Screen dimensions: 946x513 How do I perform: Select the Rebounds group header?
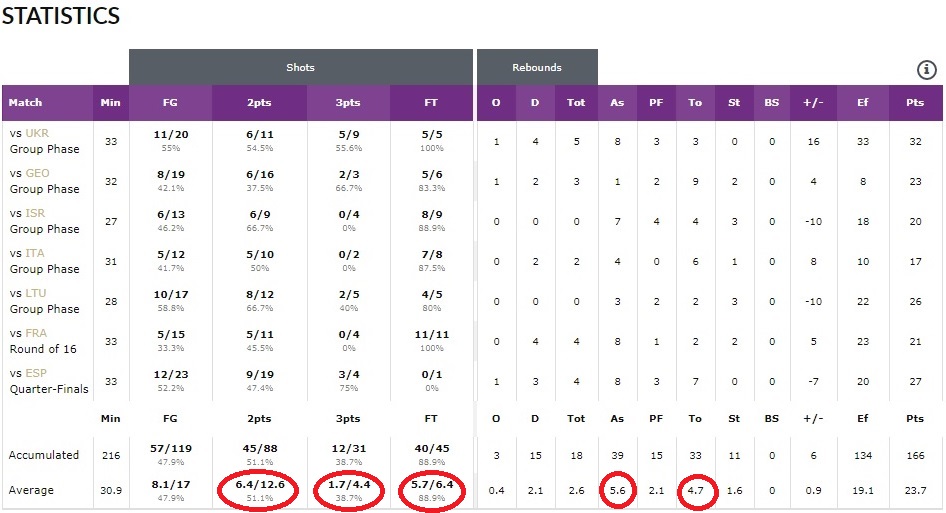pos(537,68)
